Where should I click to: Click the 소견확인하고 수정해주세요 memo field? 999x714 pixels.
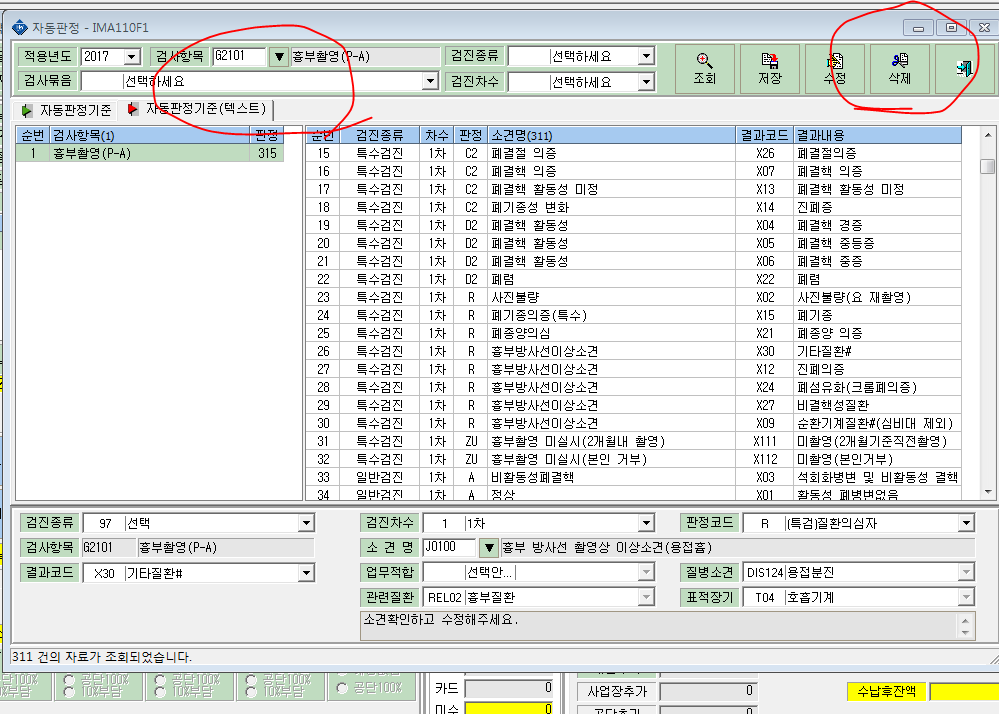point(659,626)
